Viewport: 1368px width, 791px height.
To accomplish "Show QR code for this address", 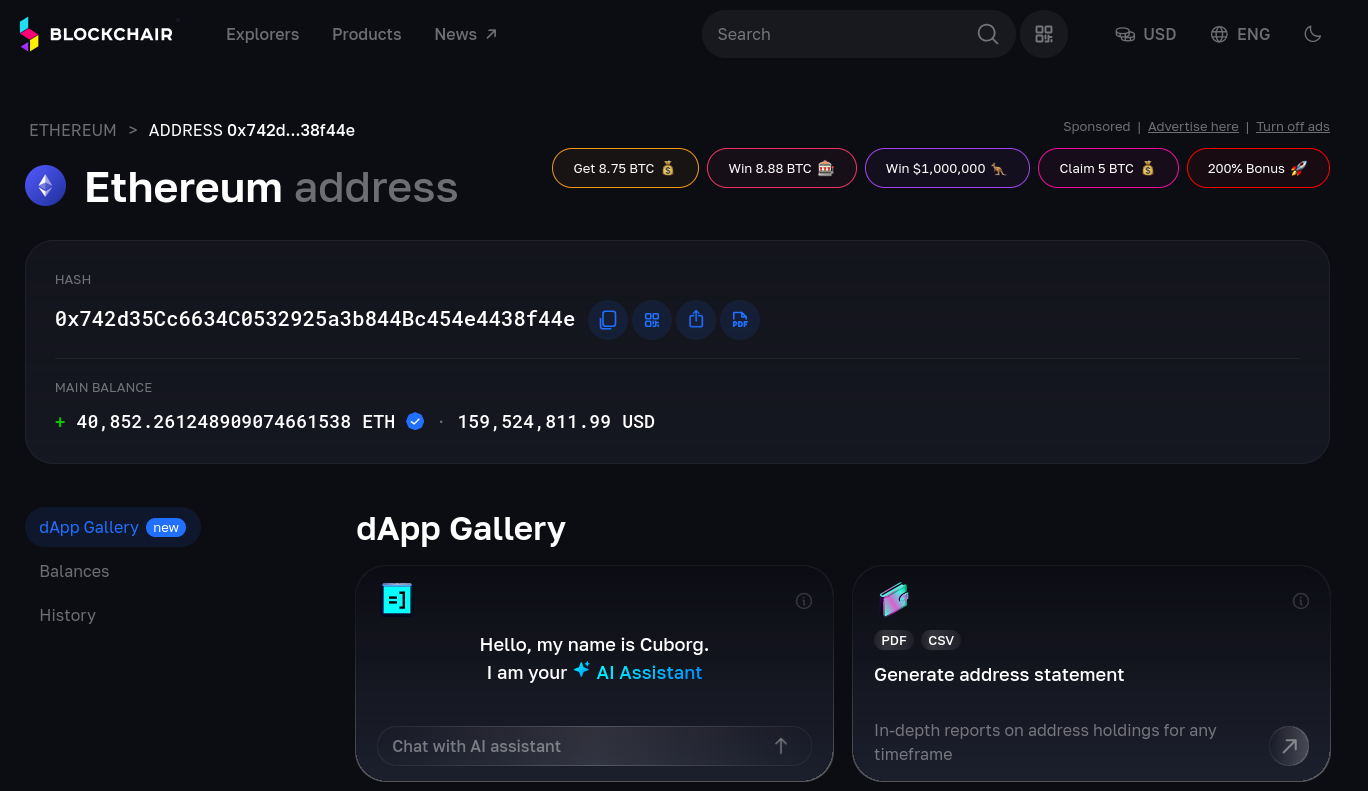I will (x=652, y=320).
